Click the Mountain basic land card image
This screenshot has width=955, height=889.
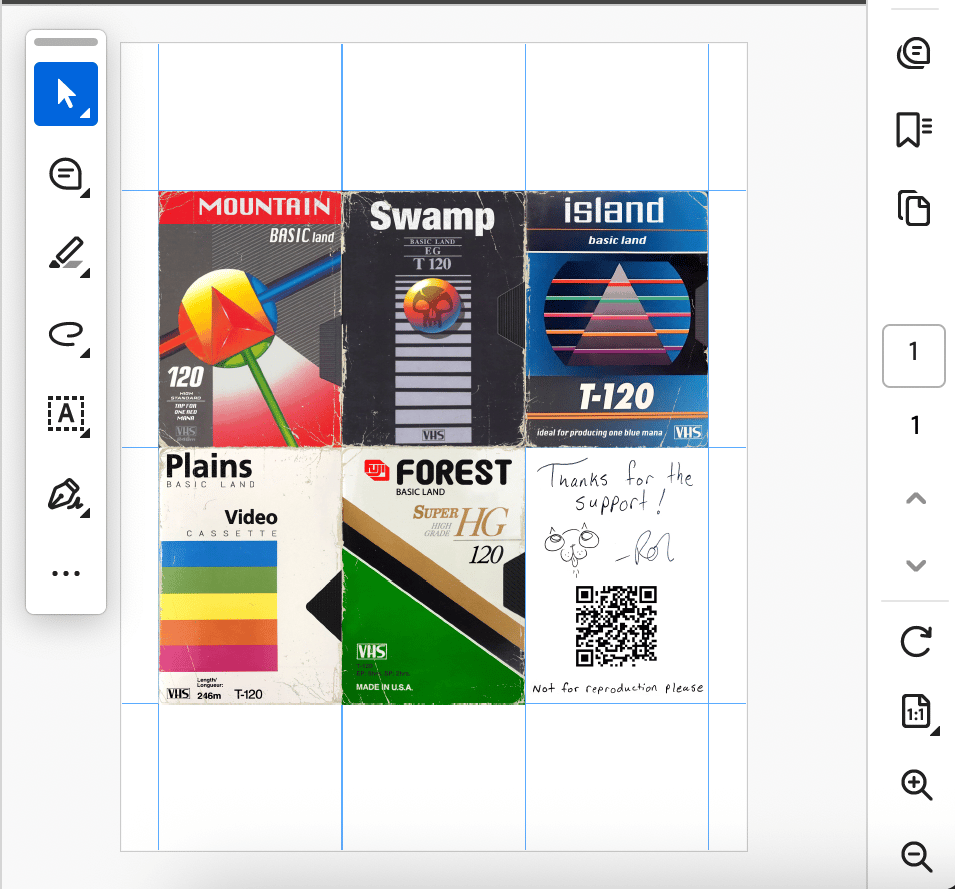[250, 318]
